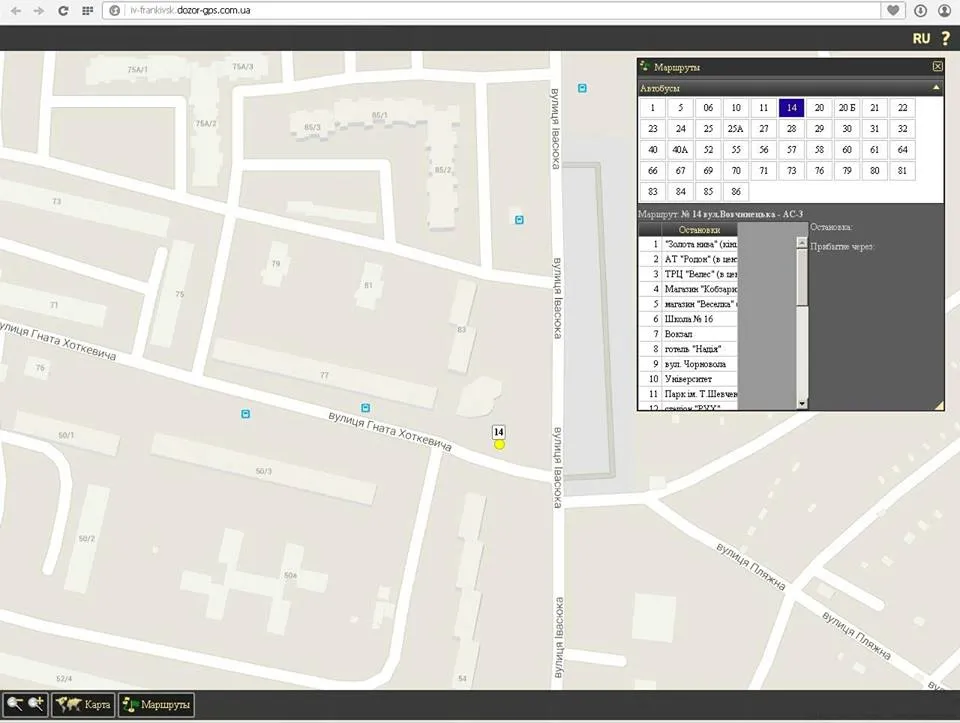The width and height of the screenshot is (960, 723).
Task: Select bus route 25A
Action: point(735,129)
